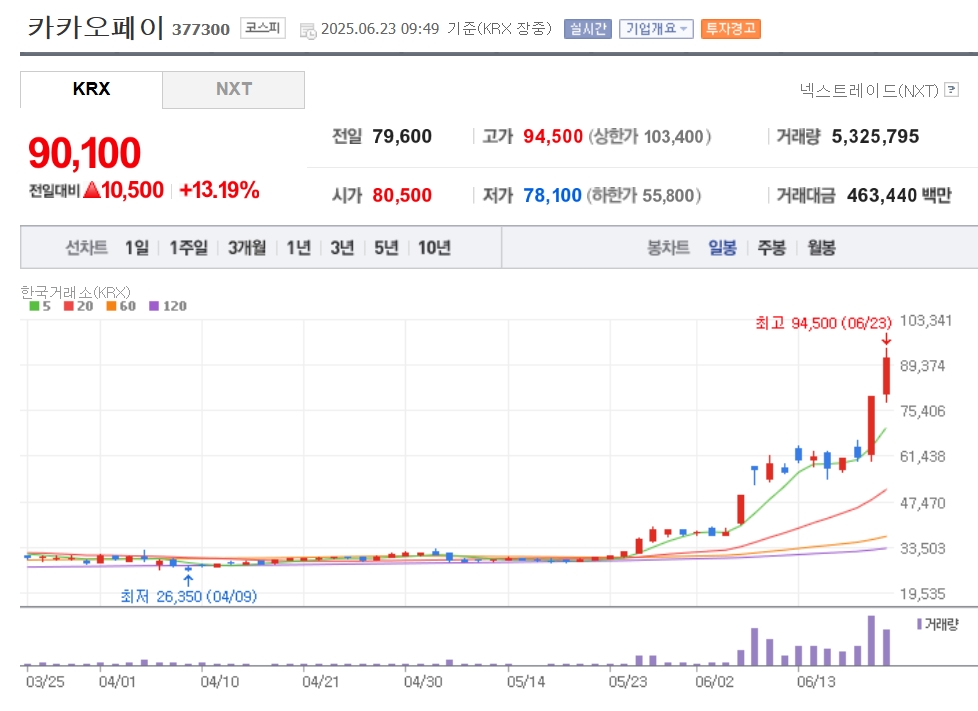The width and height of the screenshot is (978, 711).
Task: Click the 실시간 button
Action: pyautogui.click(x=588, y=29)
